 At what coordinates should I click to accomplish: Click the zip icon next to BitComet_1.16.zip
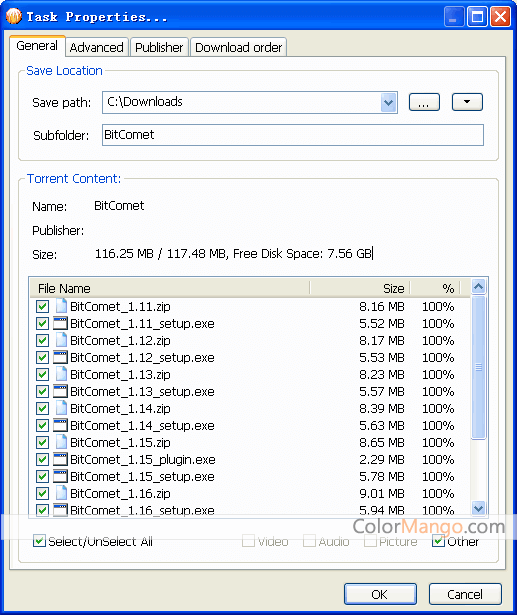[x=61, y=493]
